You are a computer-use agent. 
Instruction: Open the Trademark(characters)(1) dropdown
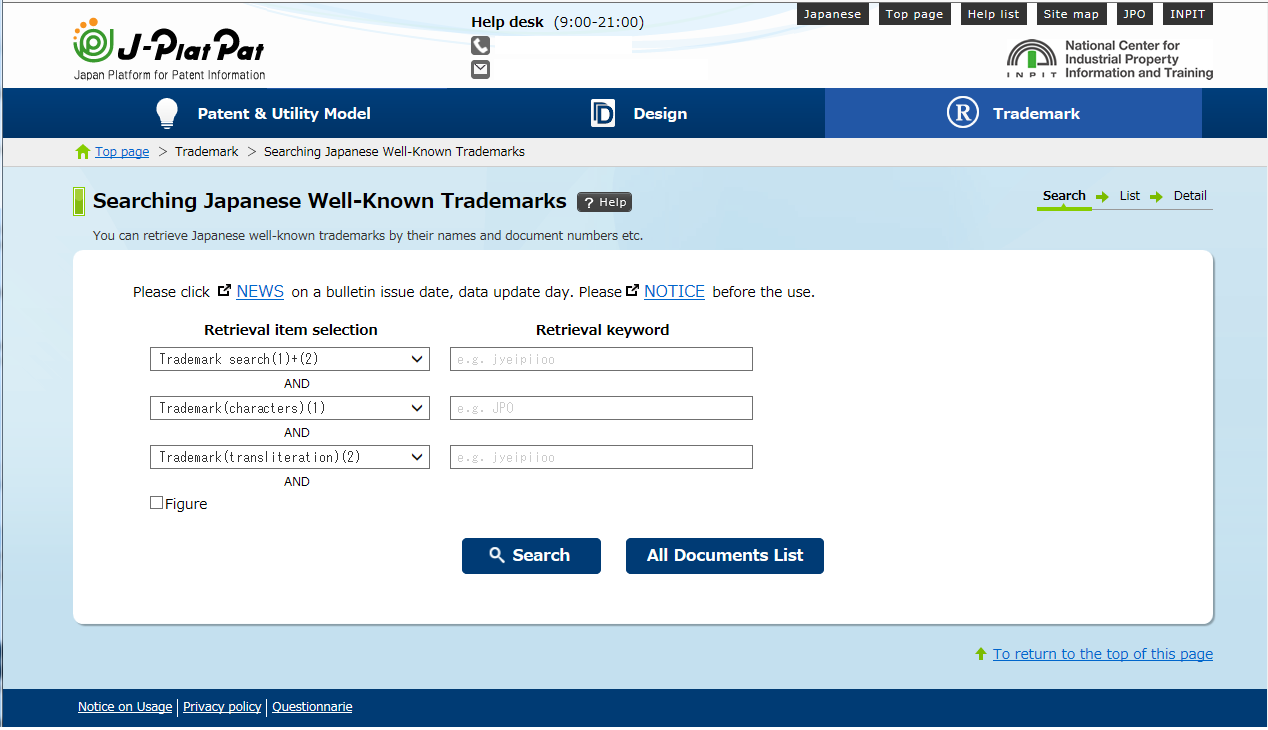pos(289,408)
